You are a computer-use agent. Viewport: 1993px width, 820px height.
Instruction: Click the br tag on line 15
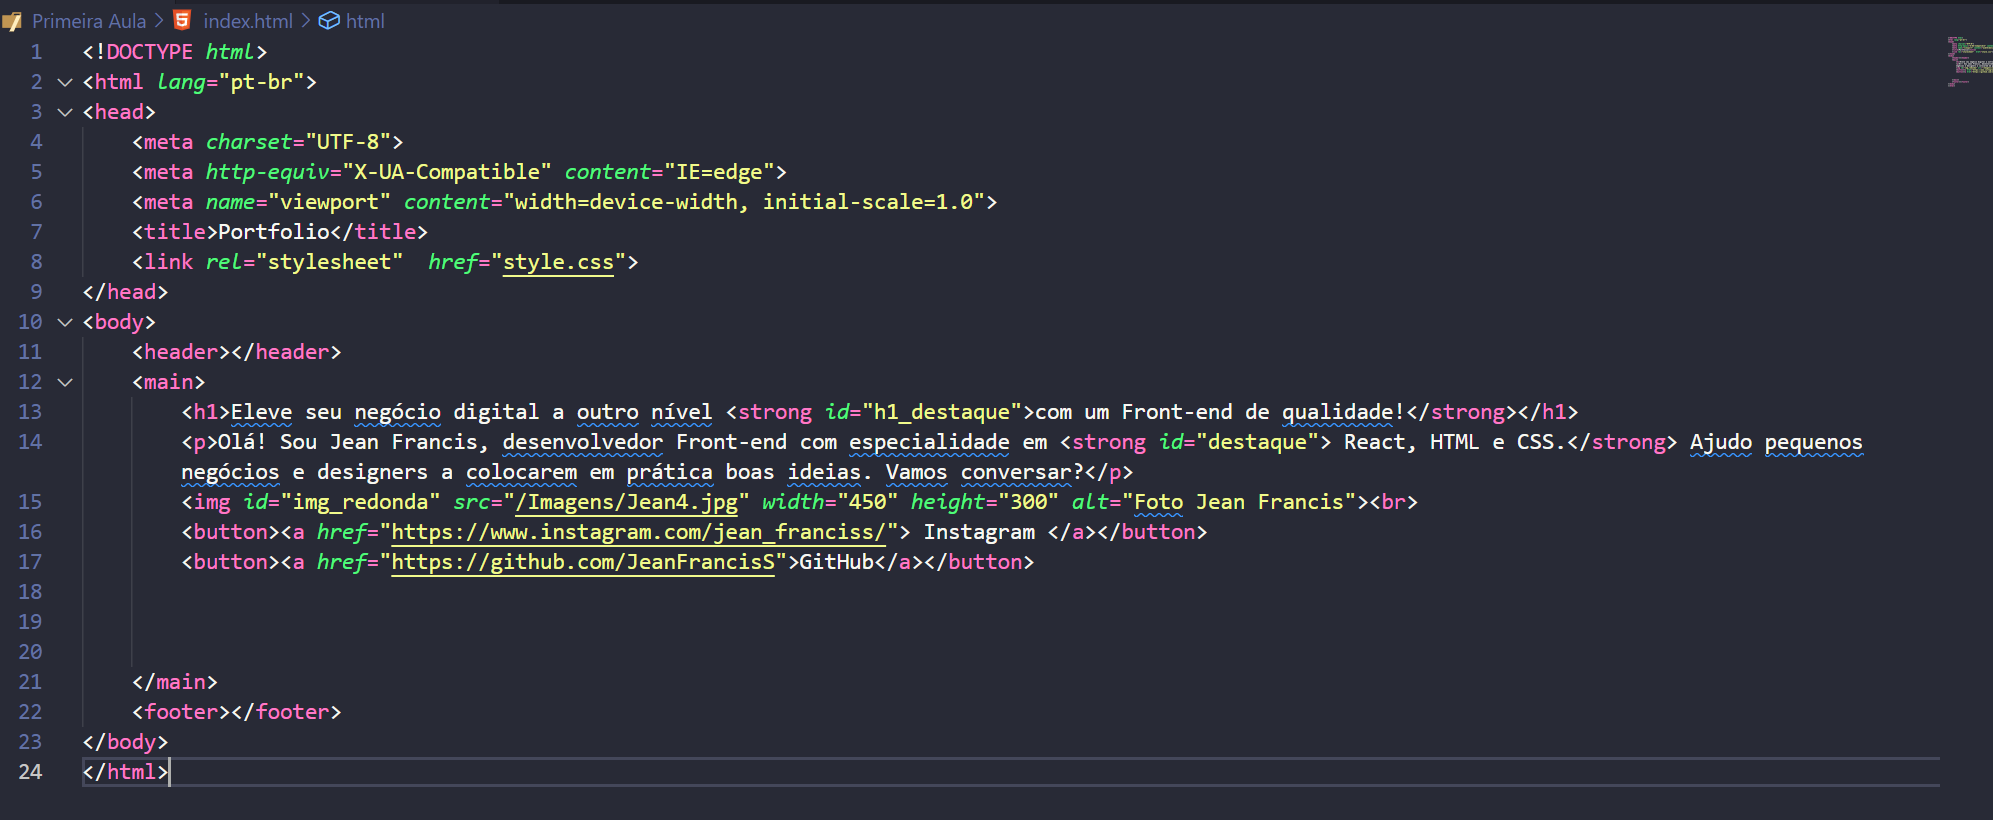(1393, 502)
